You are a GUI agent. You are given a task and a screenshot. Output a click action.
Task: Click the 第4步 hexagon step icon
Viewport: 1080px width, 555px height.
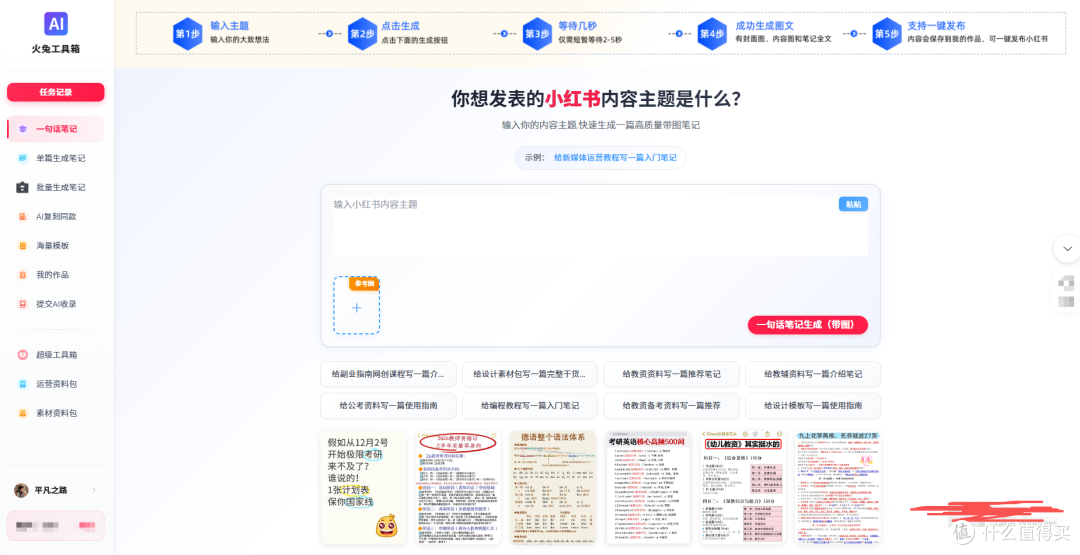[x=712, y=34]
